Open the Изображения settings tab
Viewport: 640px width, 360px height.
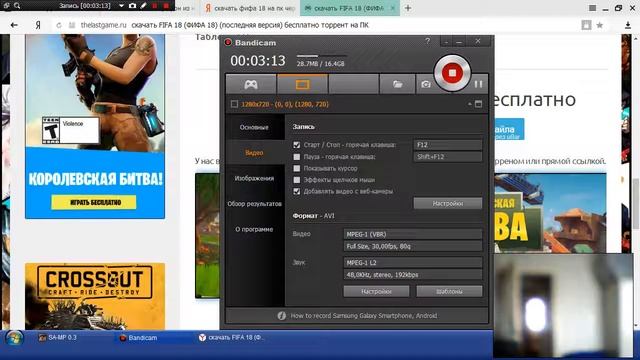254,178
